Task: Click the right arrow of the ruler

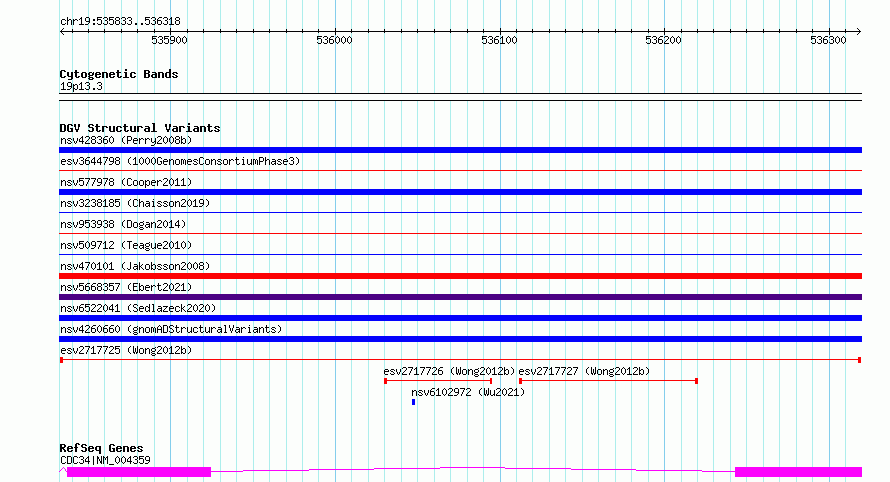Action: [x=859, y=32]
